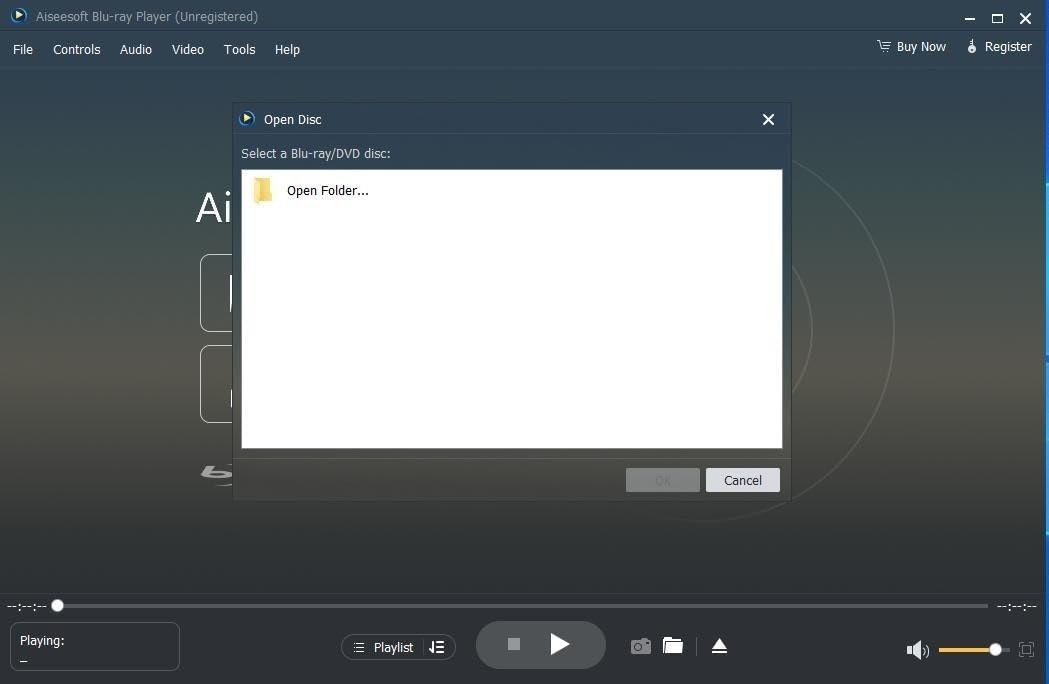
Task: Click the Register key icon
Action: point(971,46)
